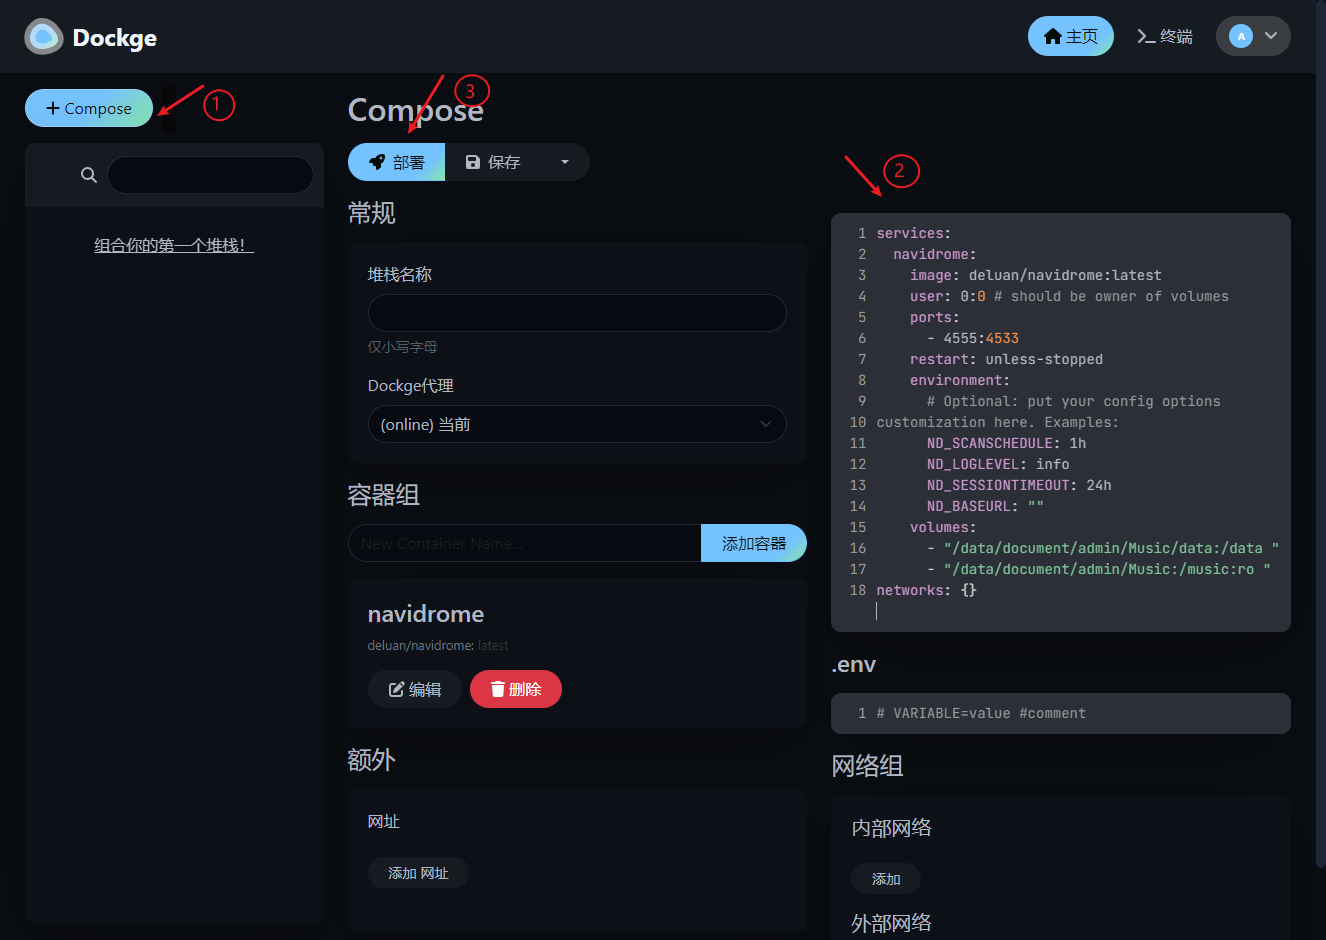Image resolution: width=1326 pixels, height=940 pixels.
Task: Focus the 堆栈名称 input field
Action: (x=577, y=313)
